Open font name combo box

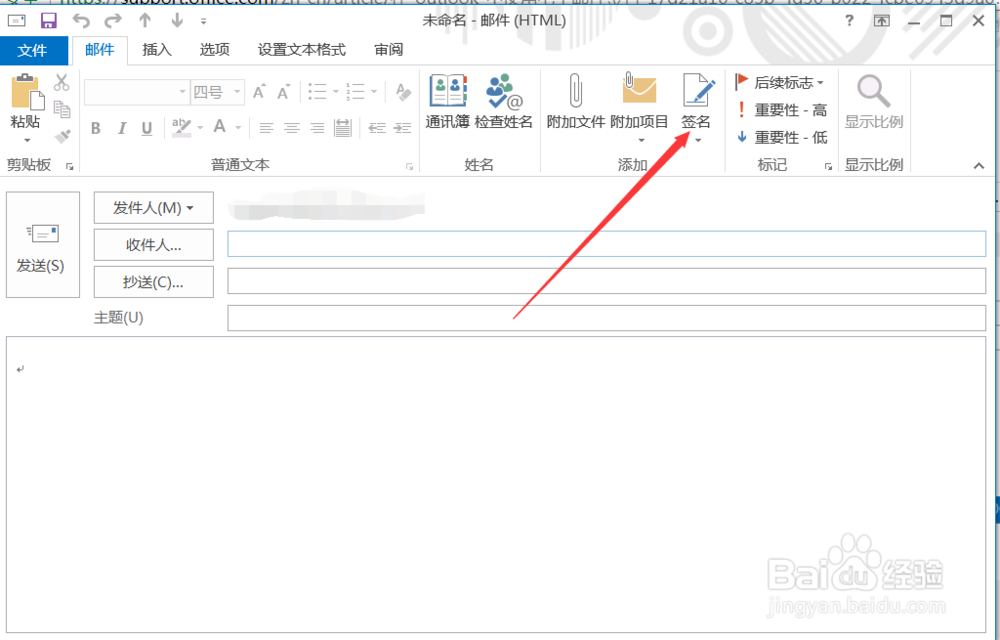[136, 92]
